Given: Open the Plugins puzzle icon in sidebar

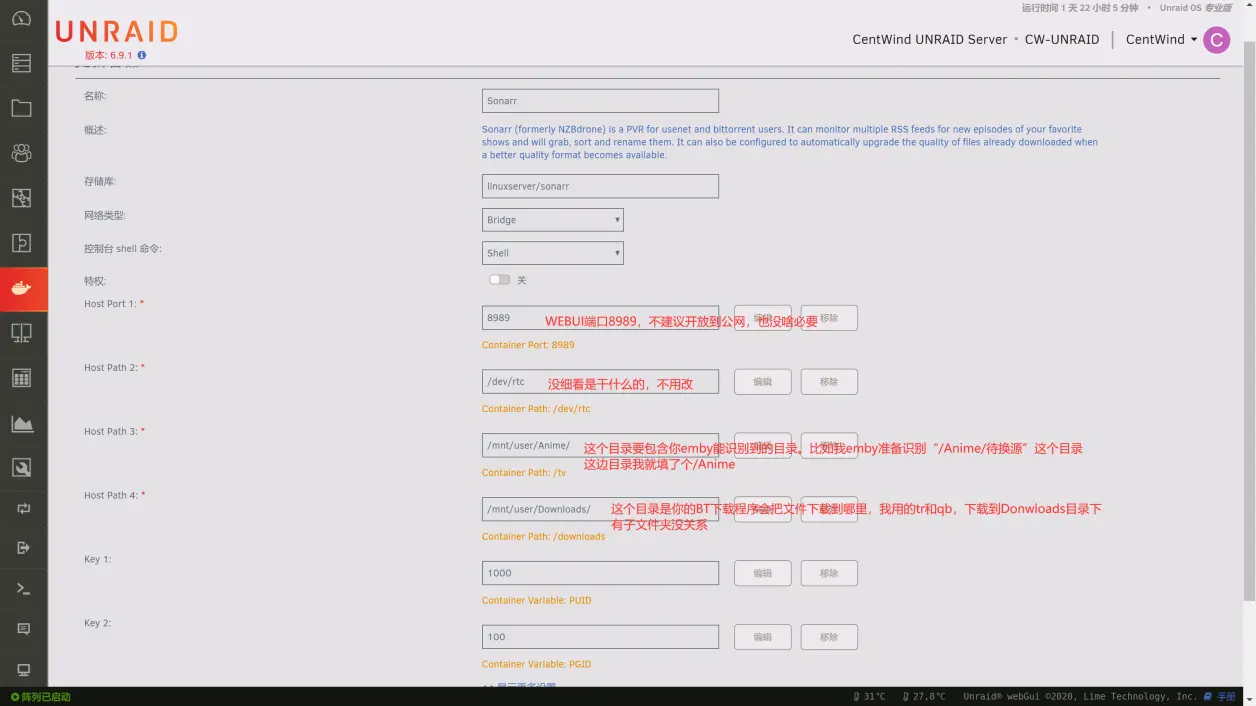Looking at the screenshot, I should click(21, 243).
